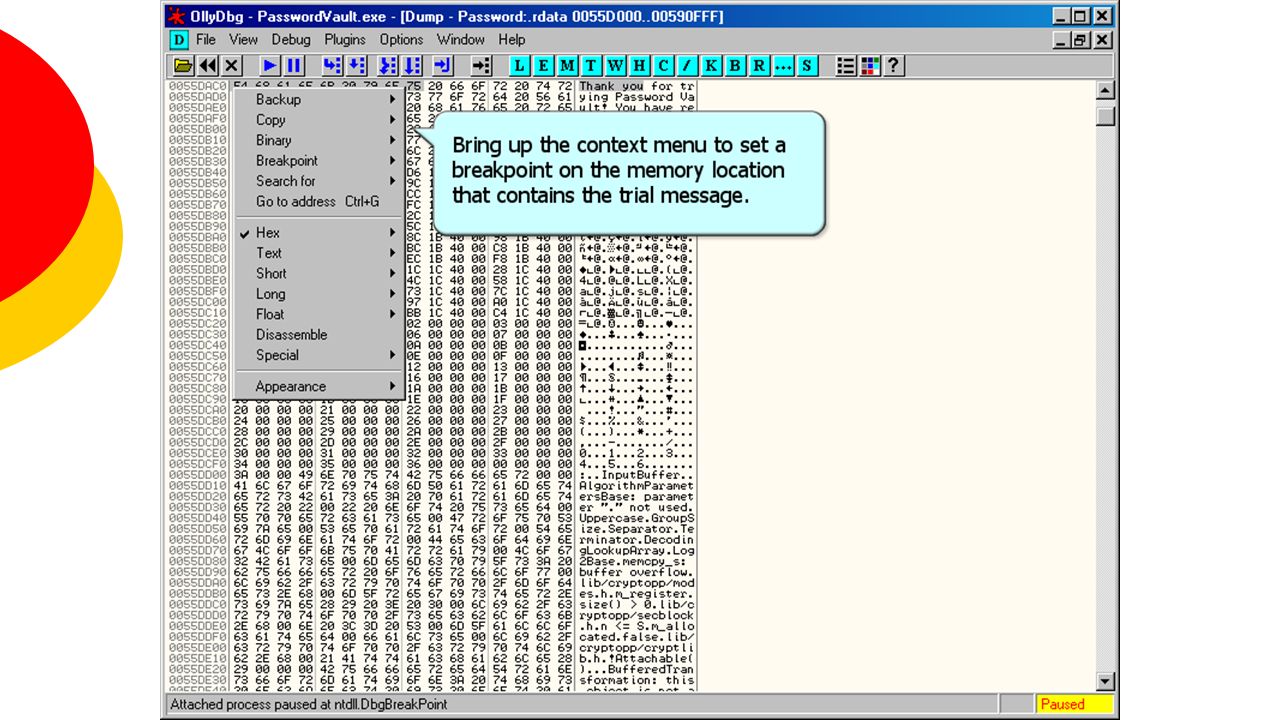1280x720 pixels.
Task: Open Windows list with W button
Action: point(615,66)
